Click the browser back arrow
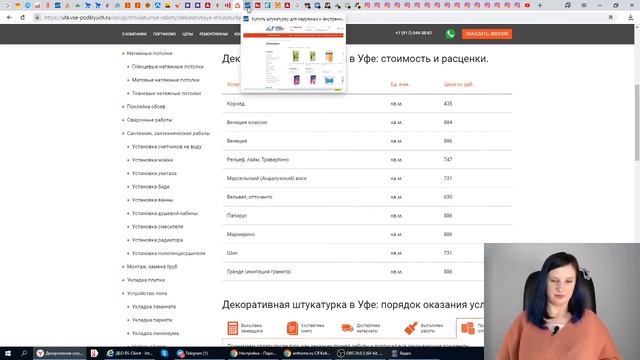Viewport: 640px width, 360px height. [9, 18]
